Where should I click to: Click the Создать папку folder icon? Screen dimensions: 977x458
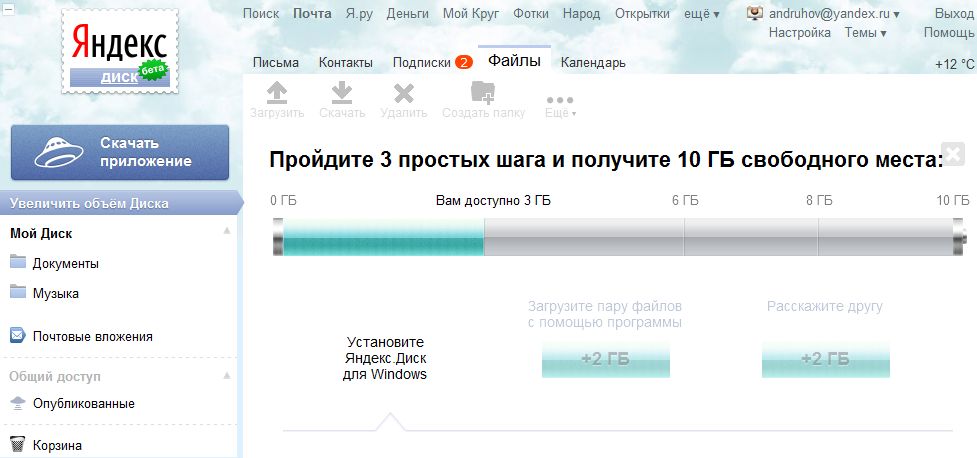pos(483,92)
